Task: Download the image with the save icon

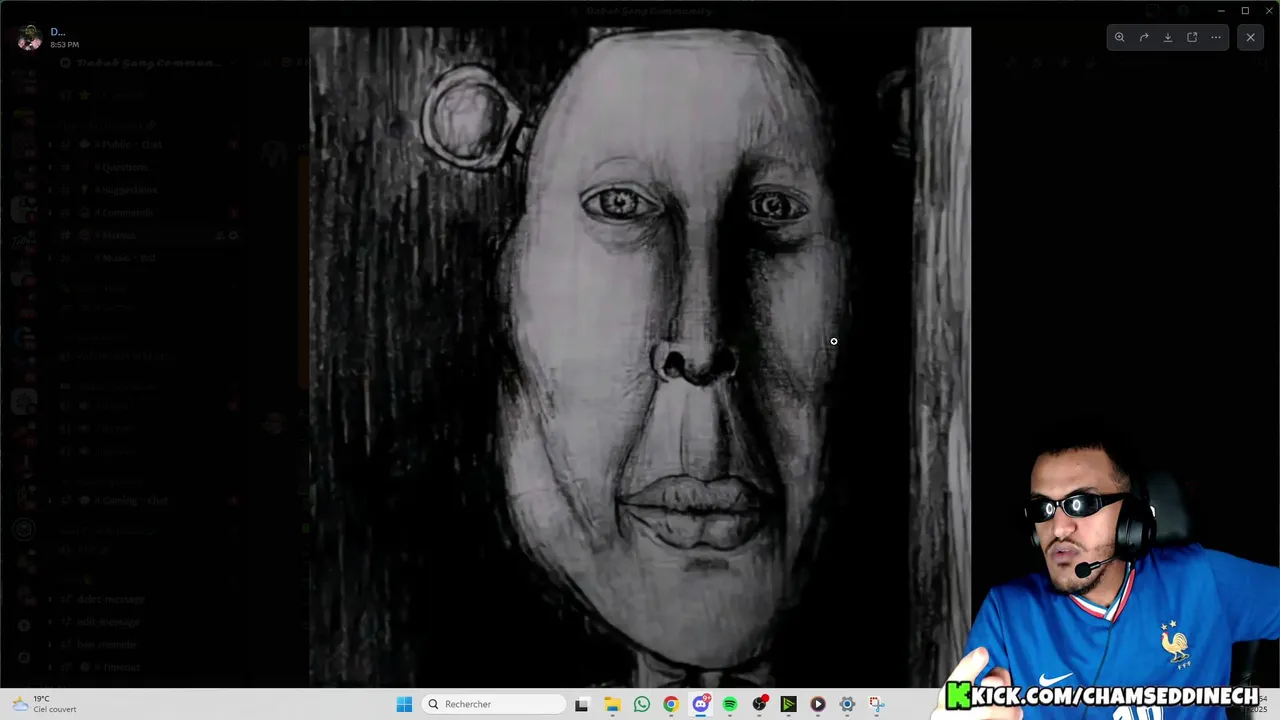Action: 1168,38
